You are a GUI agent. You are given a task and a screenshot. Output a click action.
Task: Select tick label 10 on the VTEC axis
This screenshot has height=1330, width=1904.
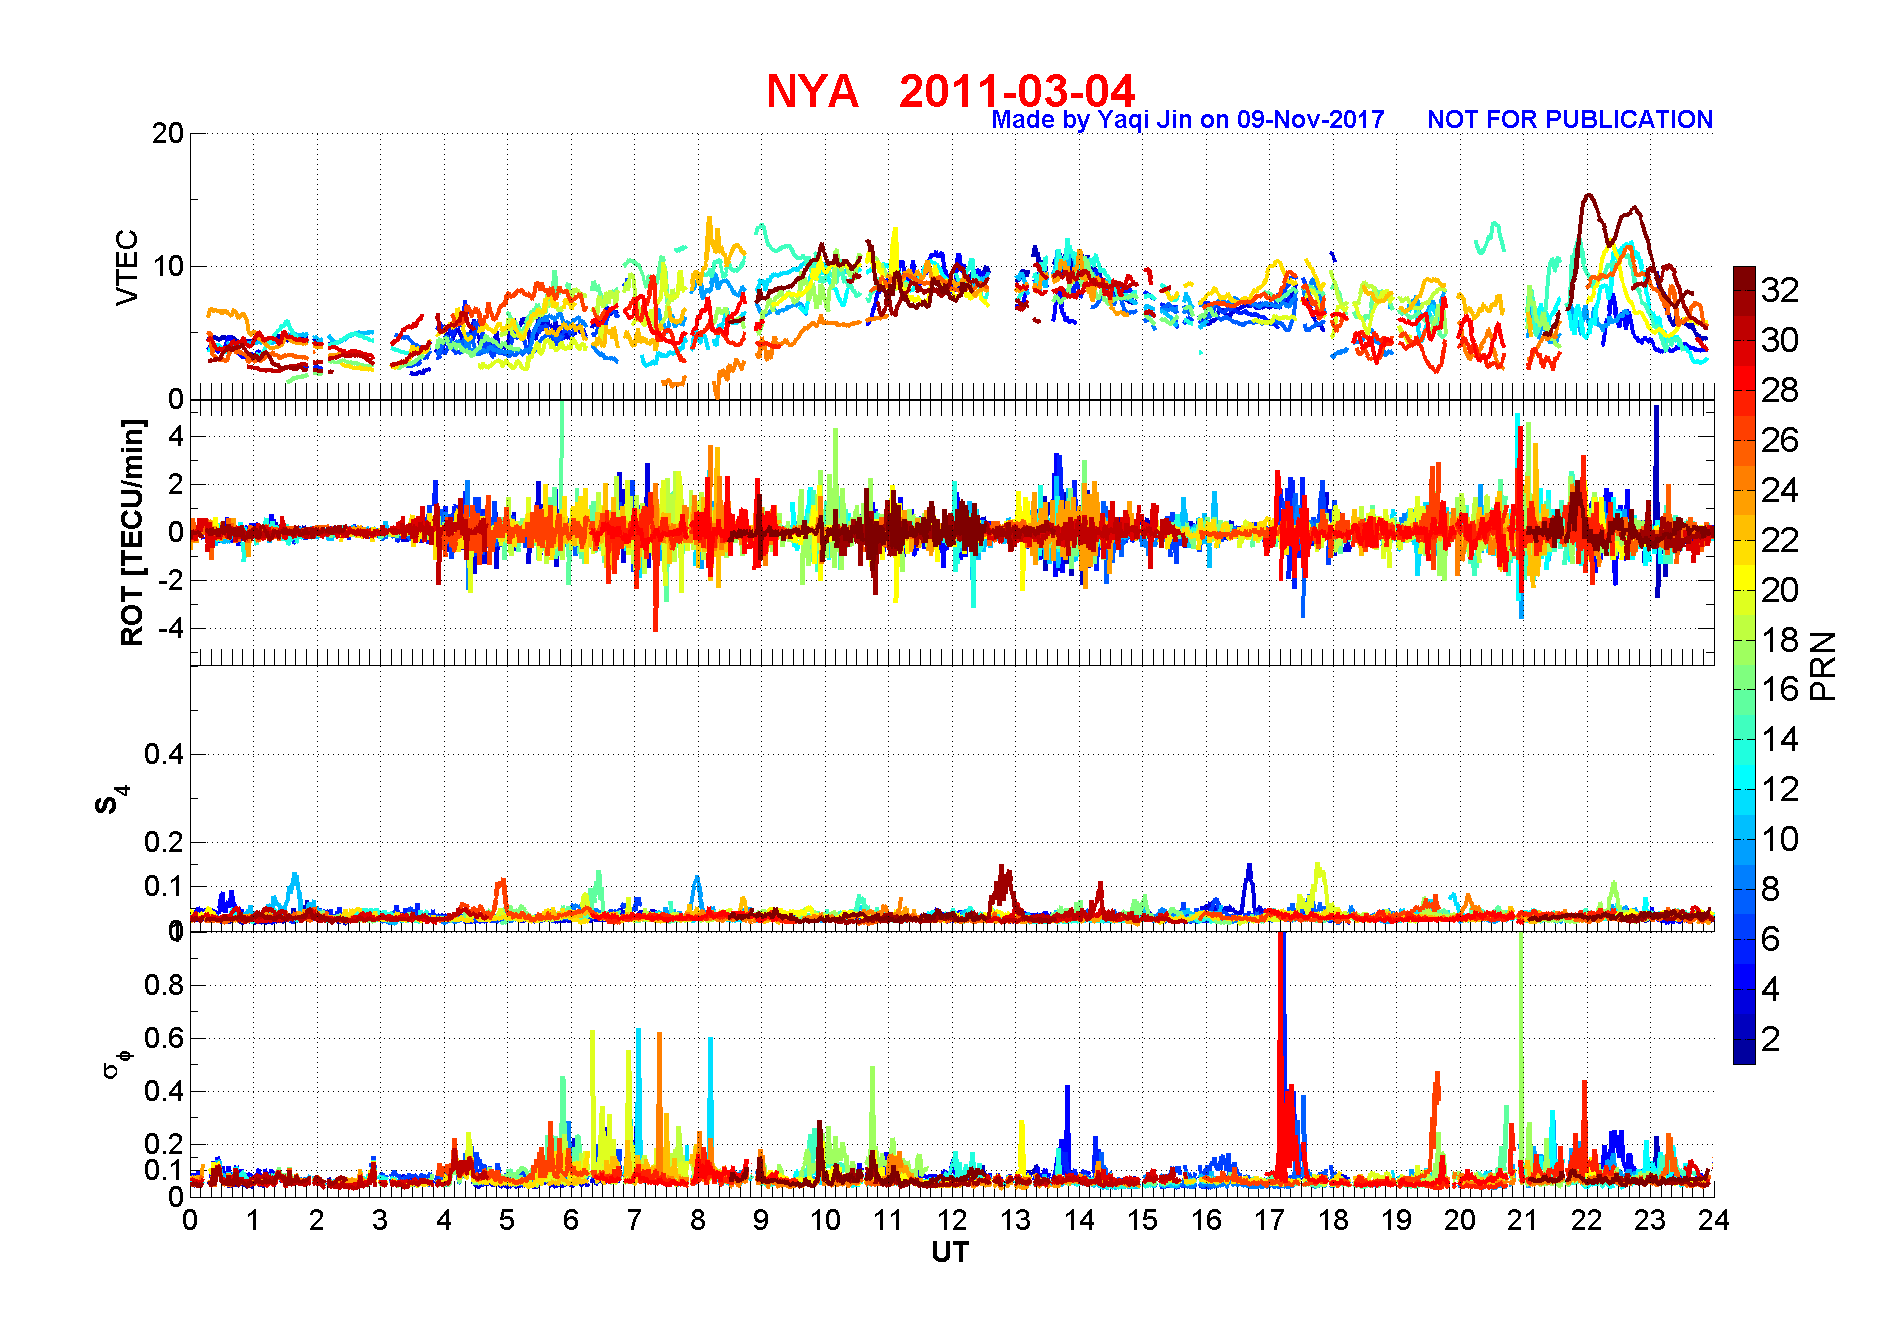168,266
